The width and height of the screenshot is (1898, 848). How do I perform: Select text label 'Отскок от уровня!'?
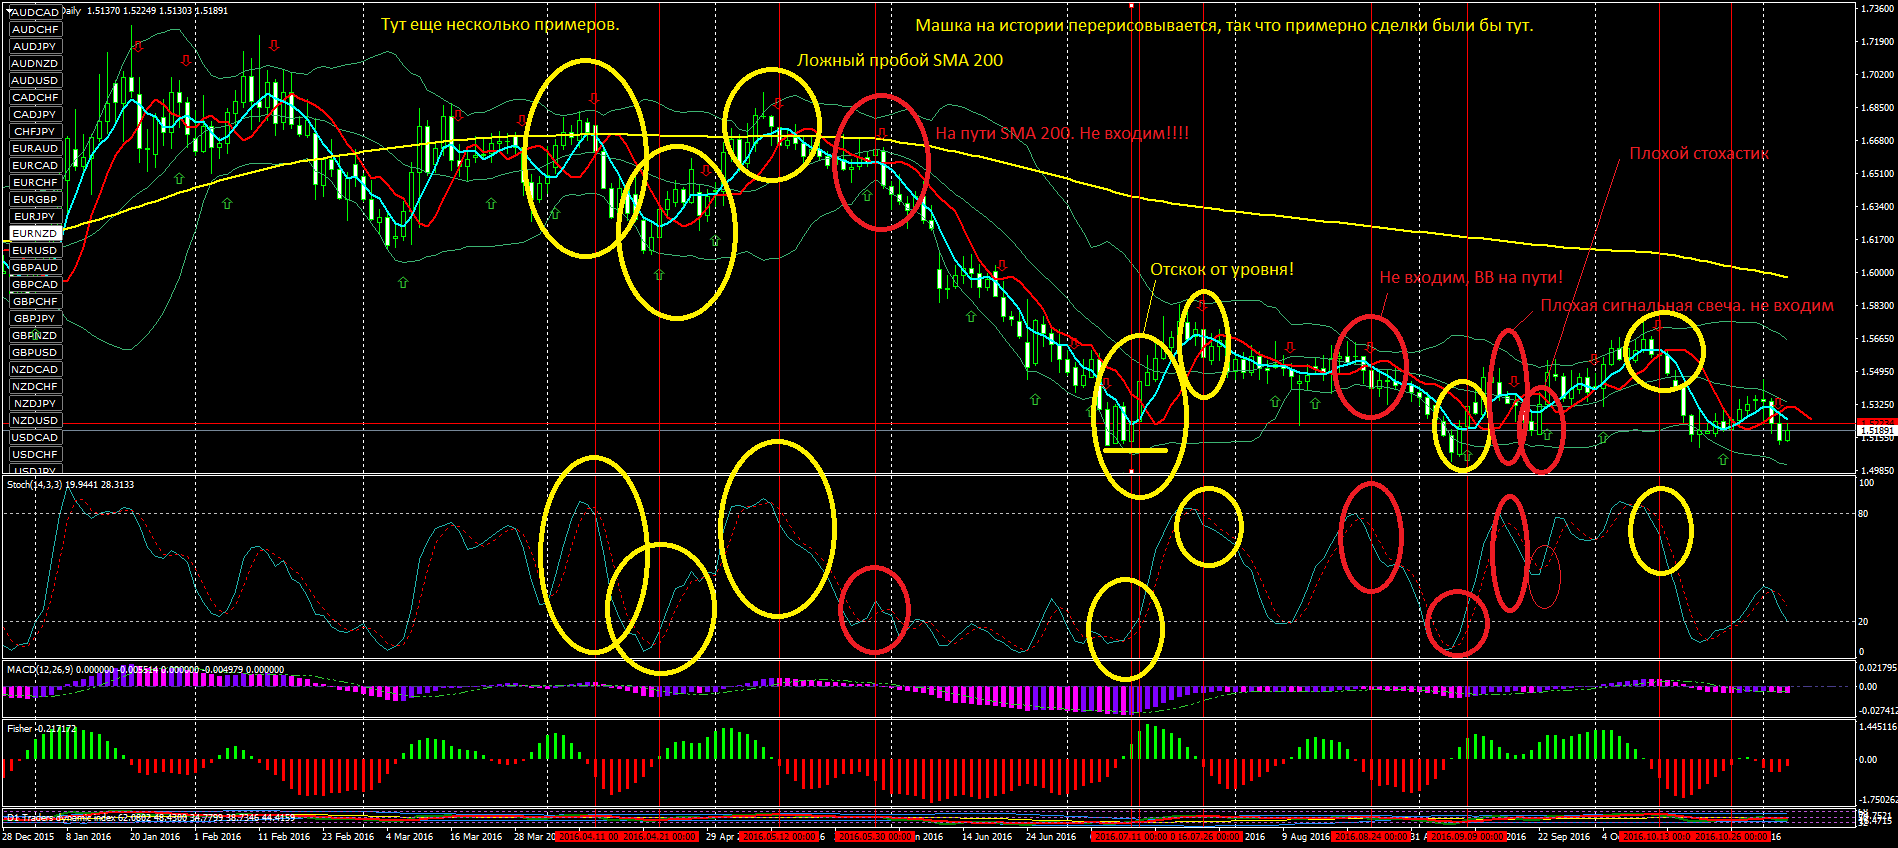click(x=1222, y=269)
